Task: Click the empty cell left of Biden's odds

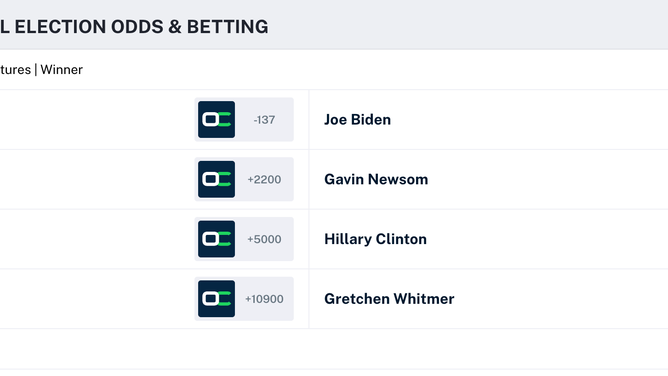Action: (97, 120)
